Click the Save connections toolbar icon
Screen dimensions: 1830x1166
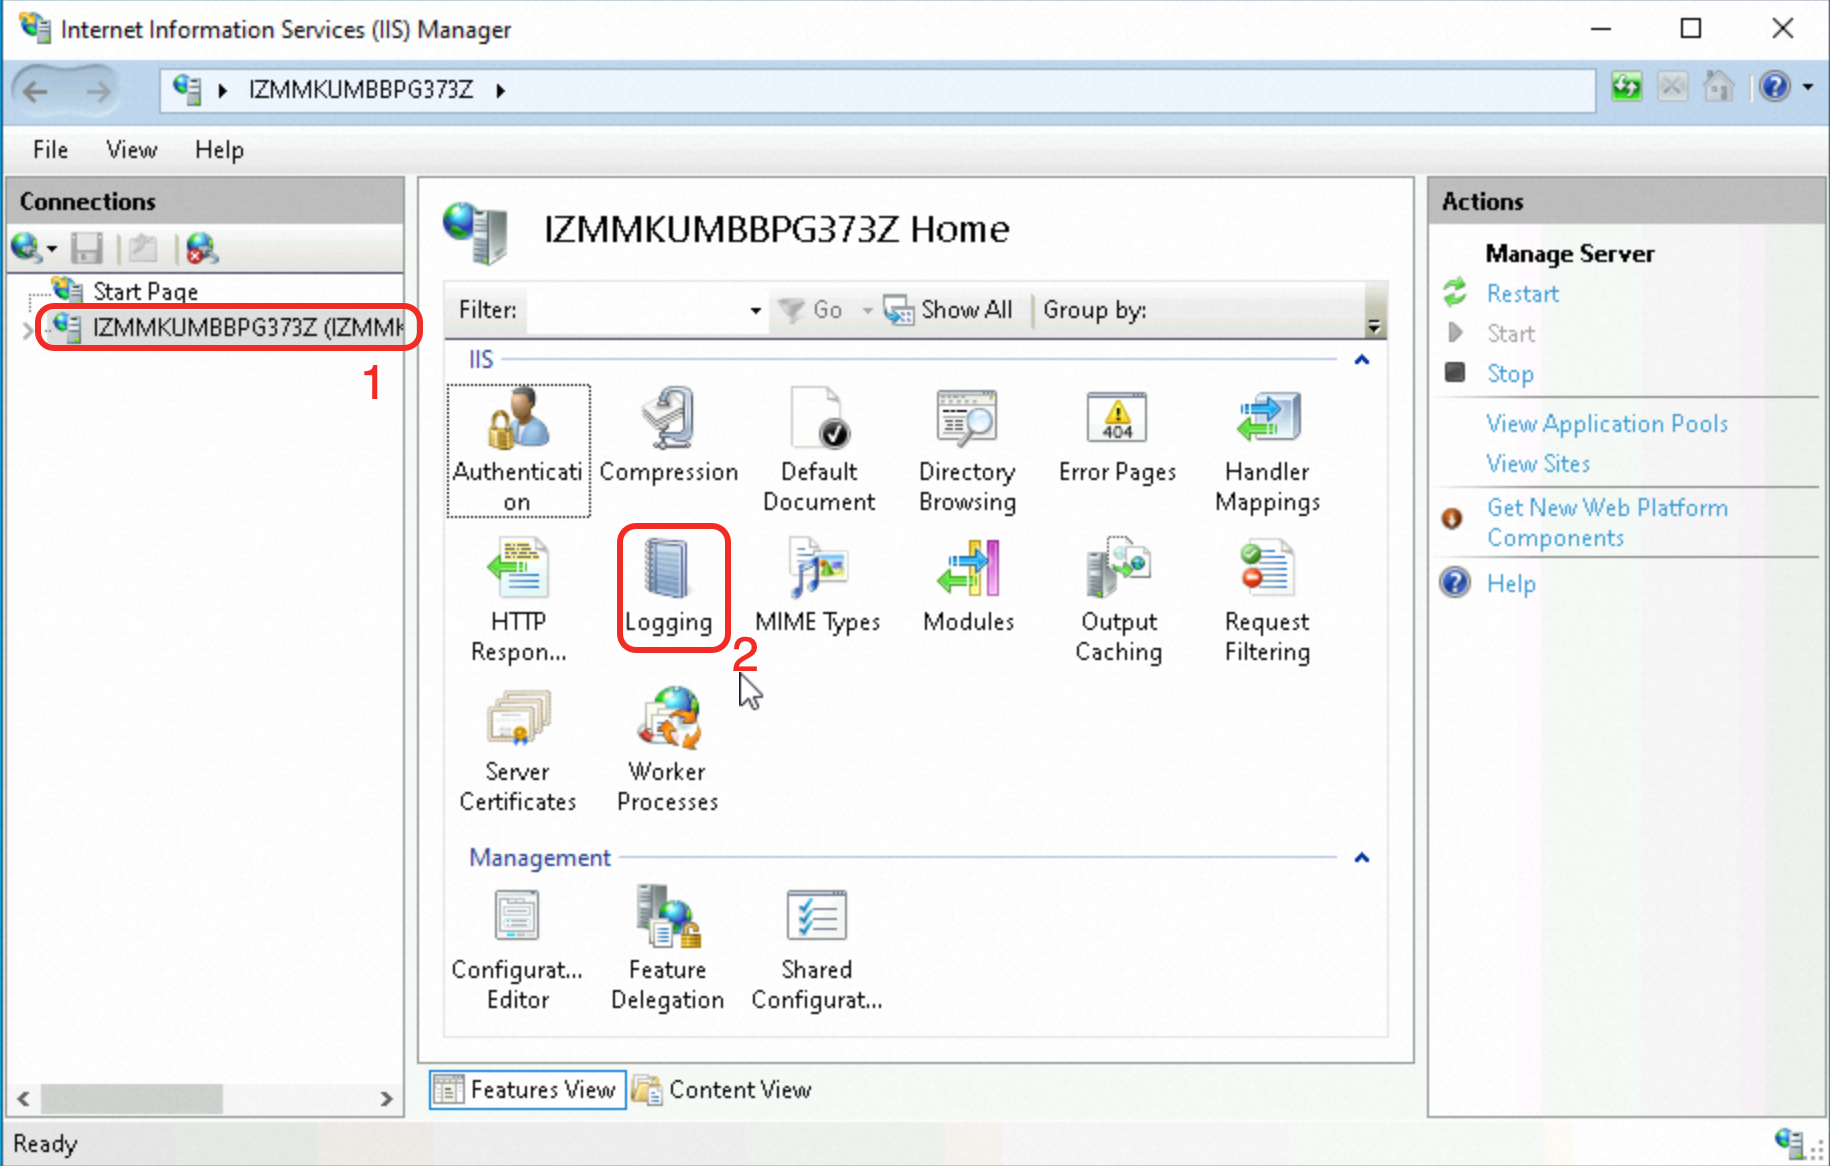[87, 248]
